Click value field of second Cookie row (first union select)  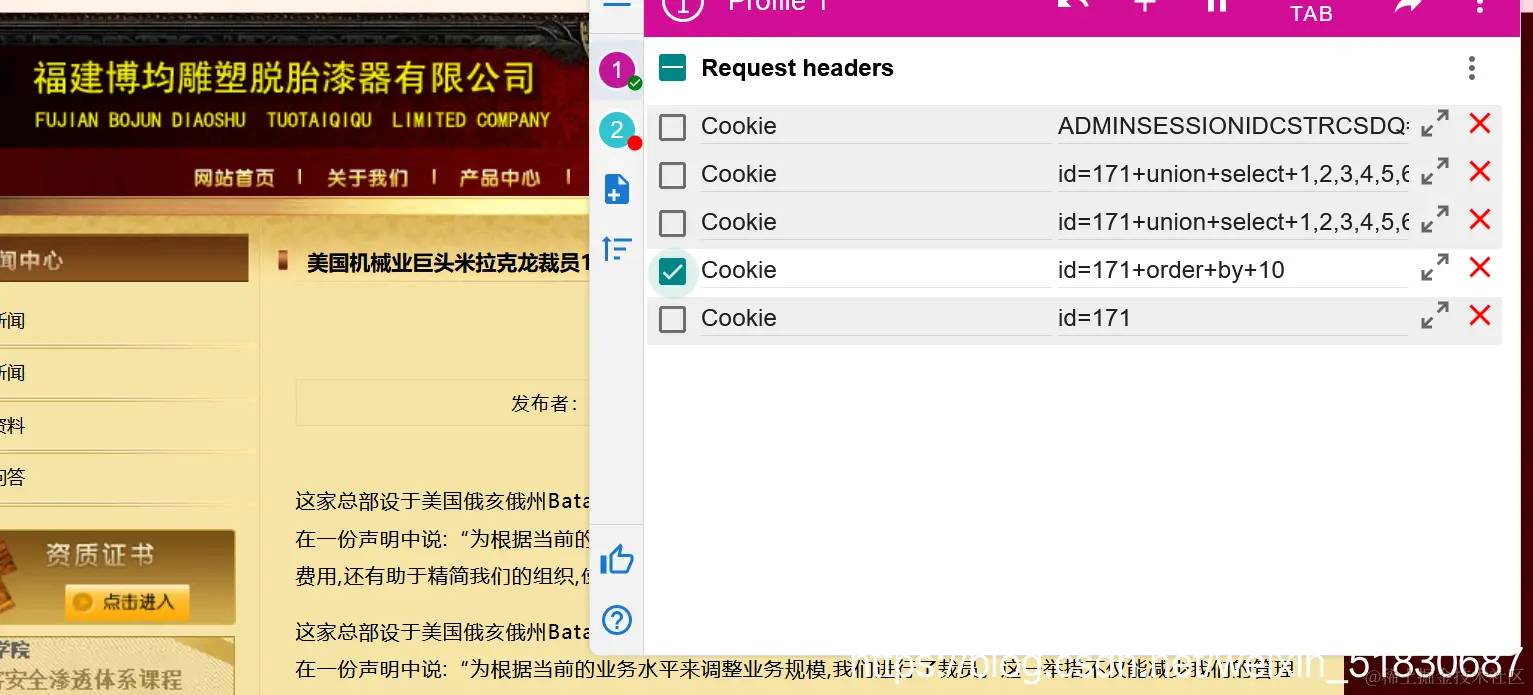(x=1233, y=174)
